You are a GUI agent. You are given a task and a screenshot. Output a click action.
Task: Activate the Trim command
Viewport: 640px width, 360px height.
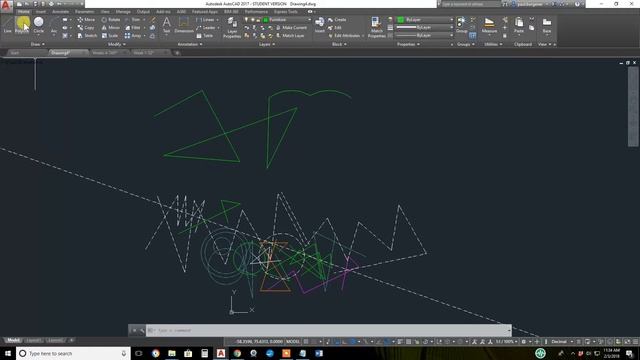click(x=133, y=20)
